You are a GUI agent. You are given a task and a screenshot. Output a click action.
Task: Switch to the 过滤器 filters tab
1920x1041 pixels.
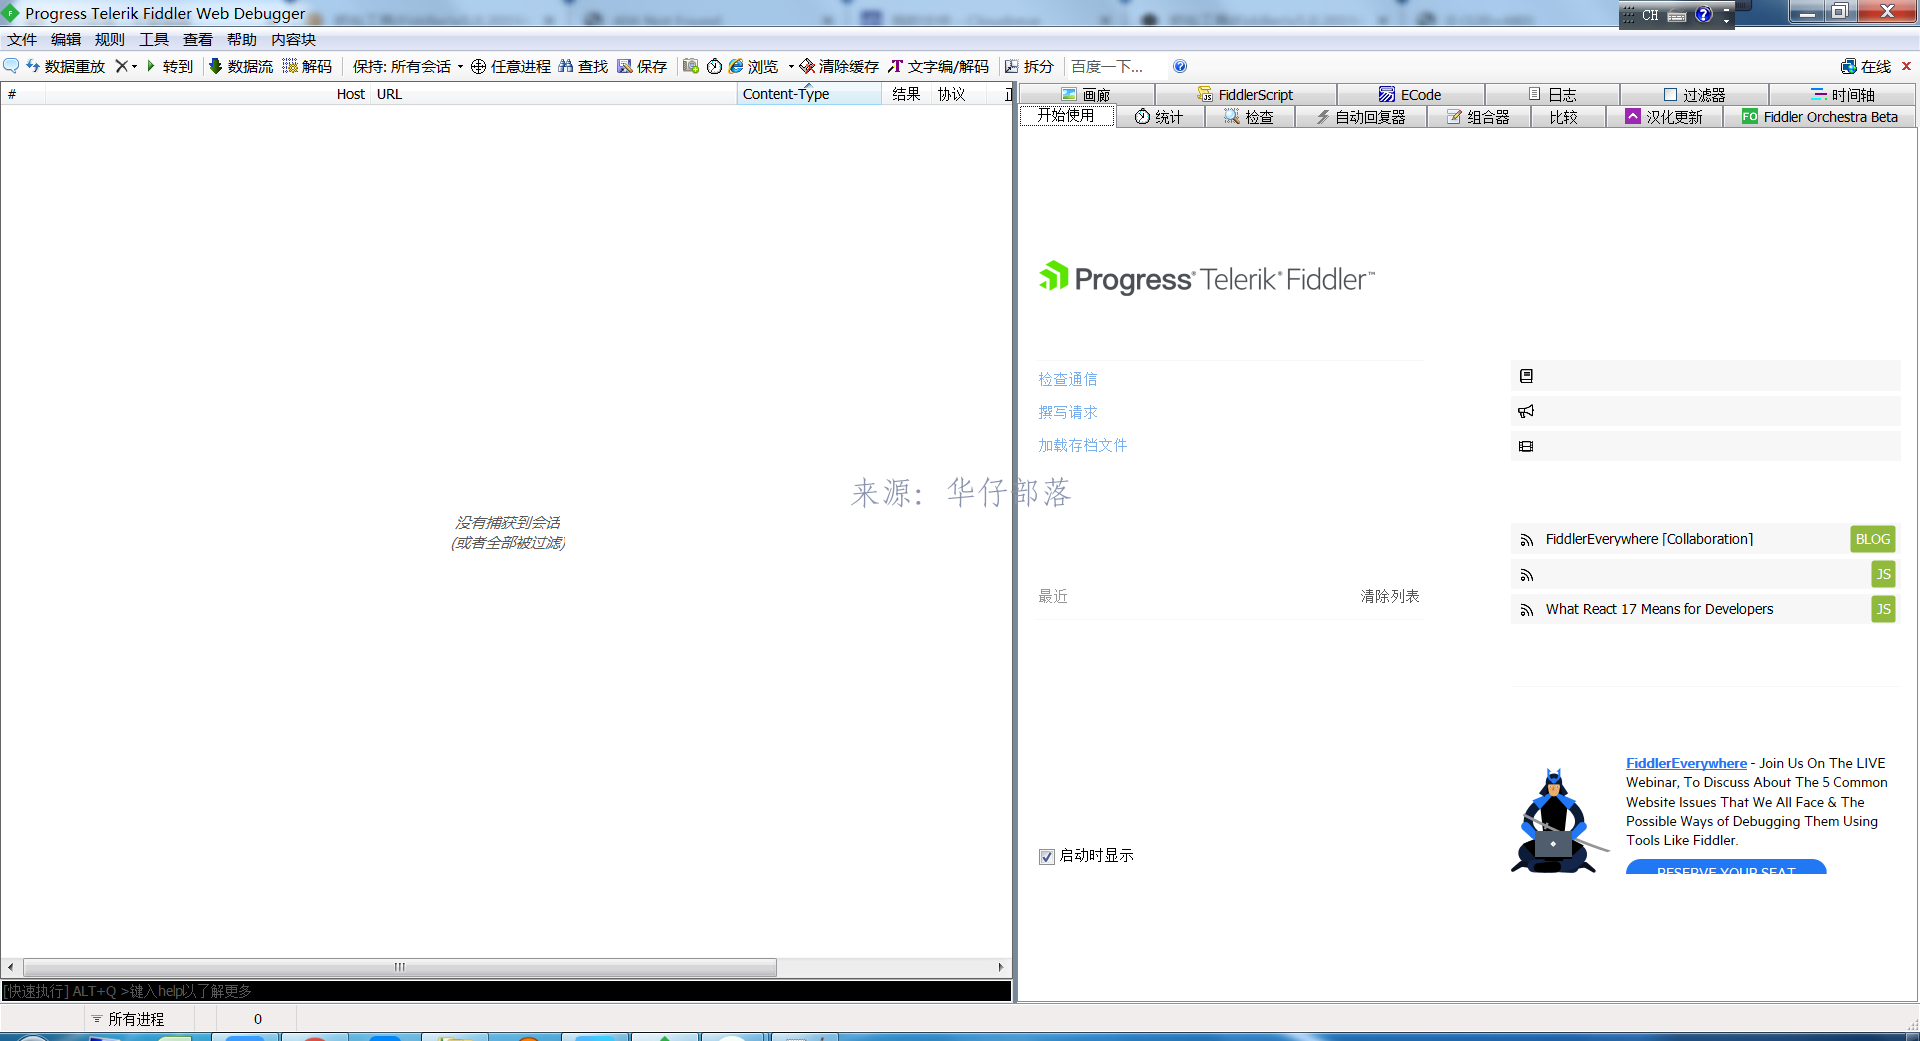[x=1694, y=94]
